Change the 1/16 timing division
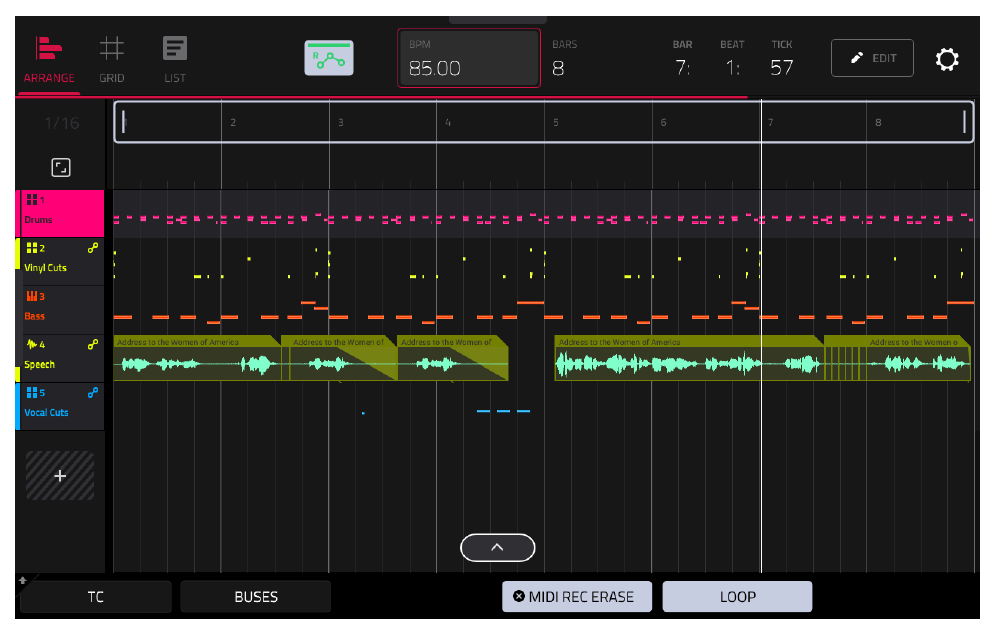Viewport: 996px width, 636px height. click(62, 123)
